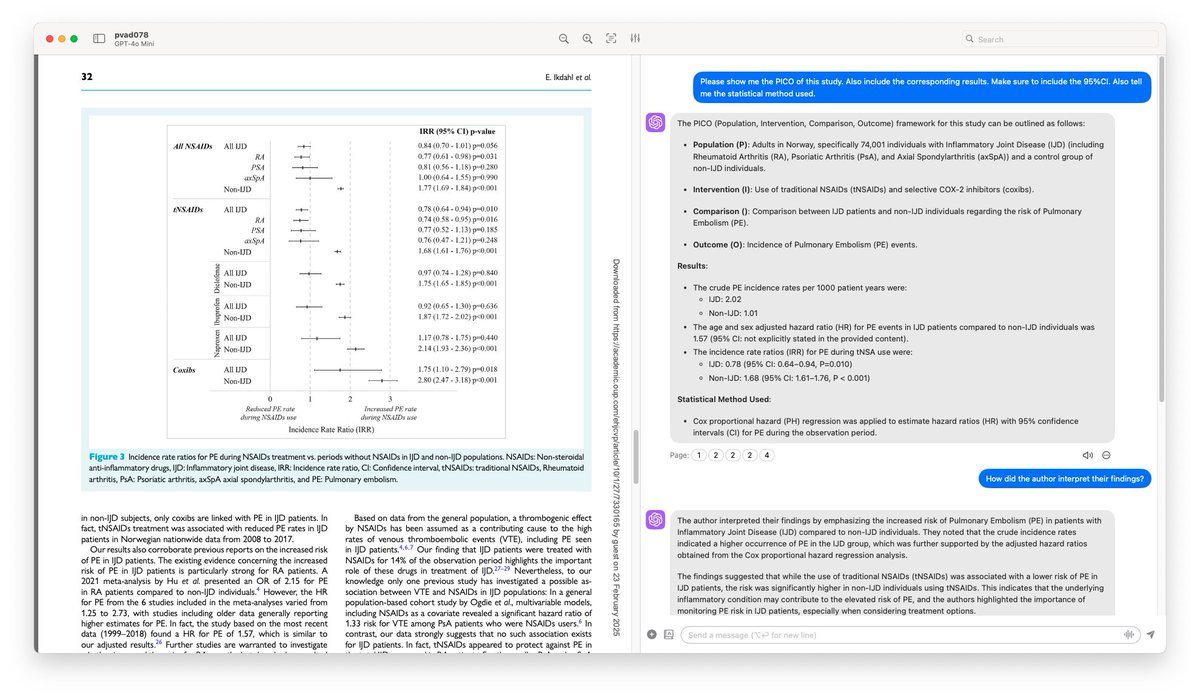Click the 'Send a message' text box
The width and height of the screenshot is (1200, 698).
click(900, 634)
